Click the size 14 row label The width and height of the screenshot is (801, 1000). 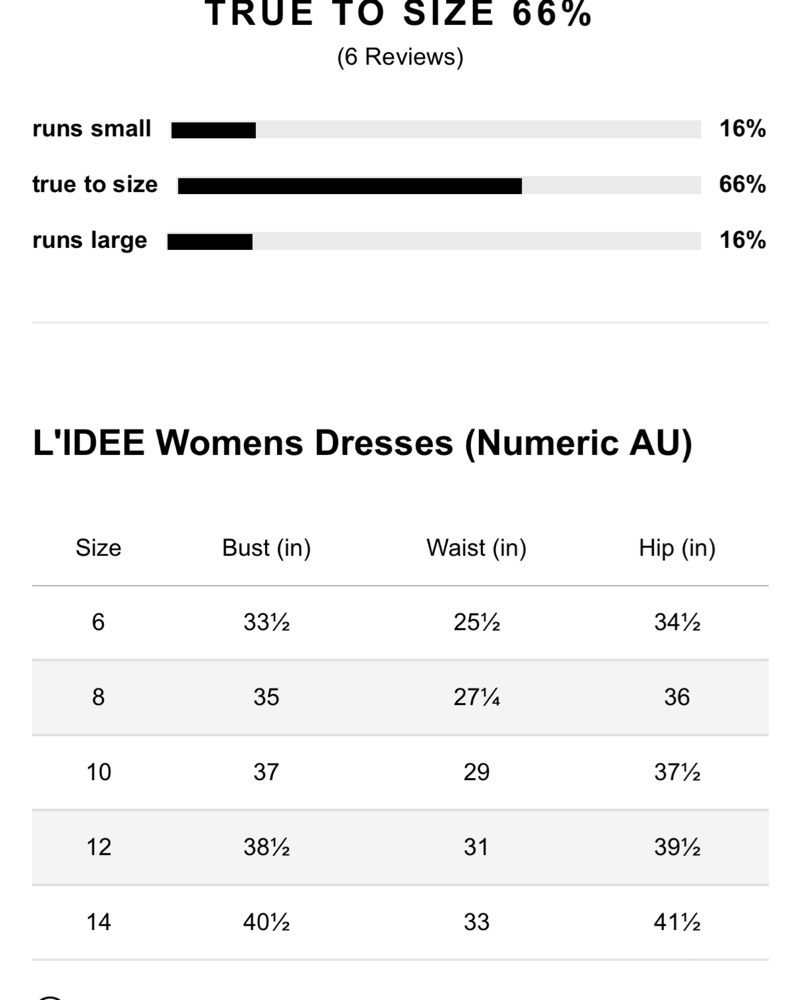[98, 922]
